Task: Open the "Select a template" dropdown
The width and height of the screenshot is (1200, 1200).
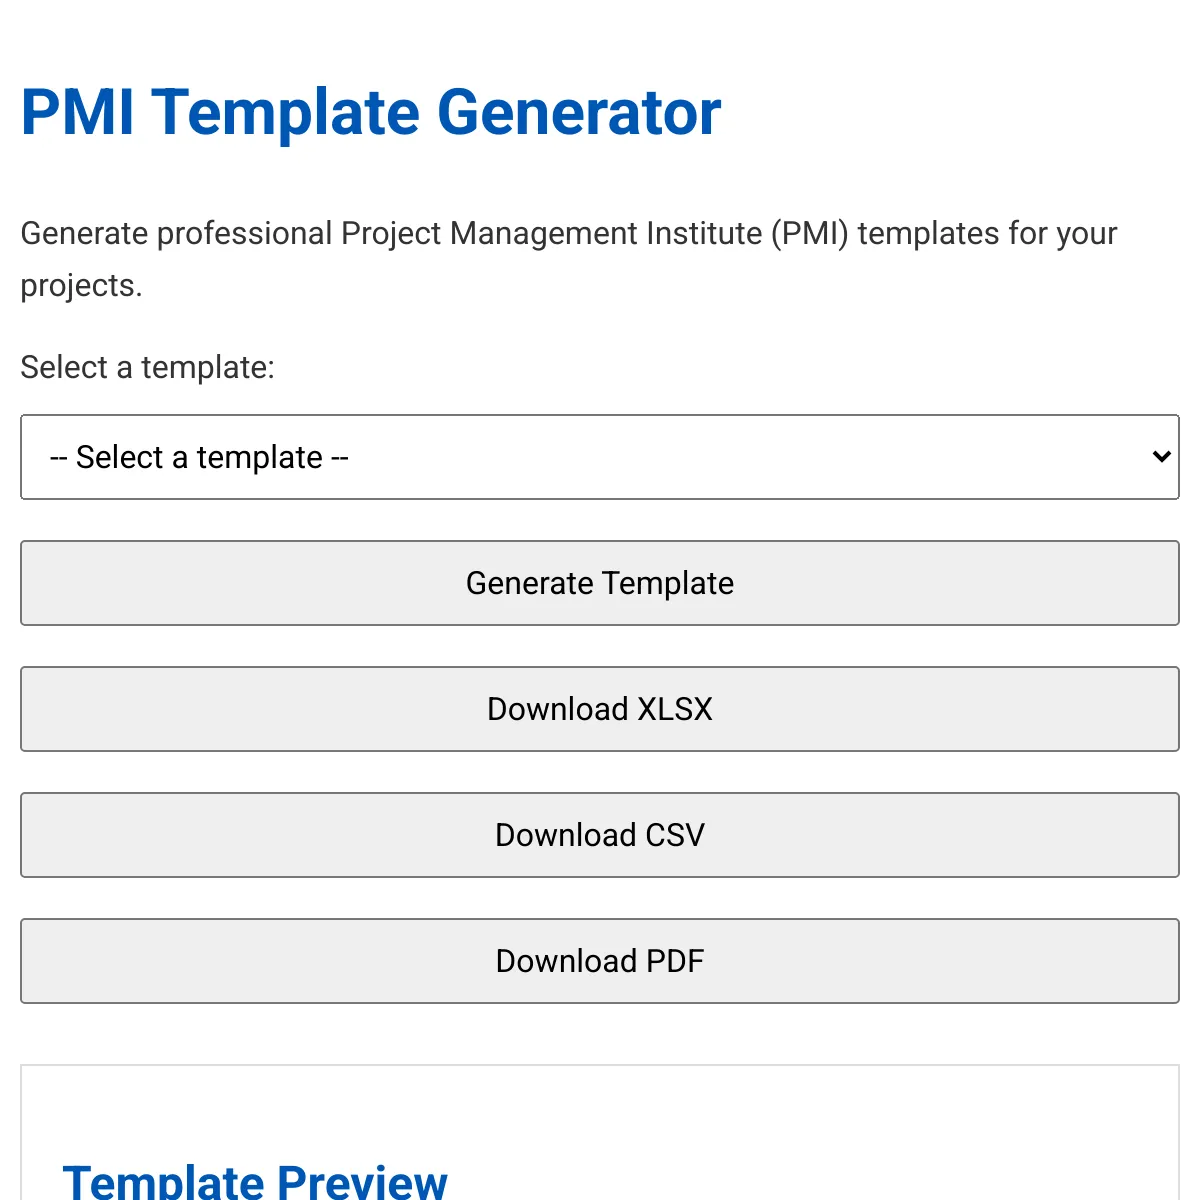Action: pos(600,457)
